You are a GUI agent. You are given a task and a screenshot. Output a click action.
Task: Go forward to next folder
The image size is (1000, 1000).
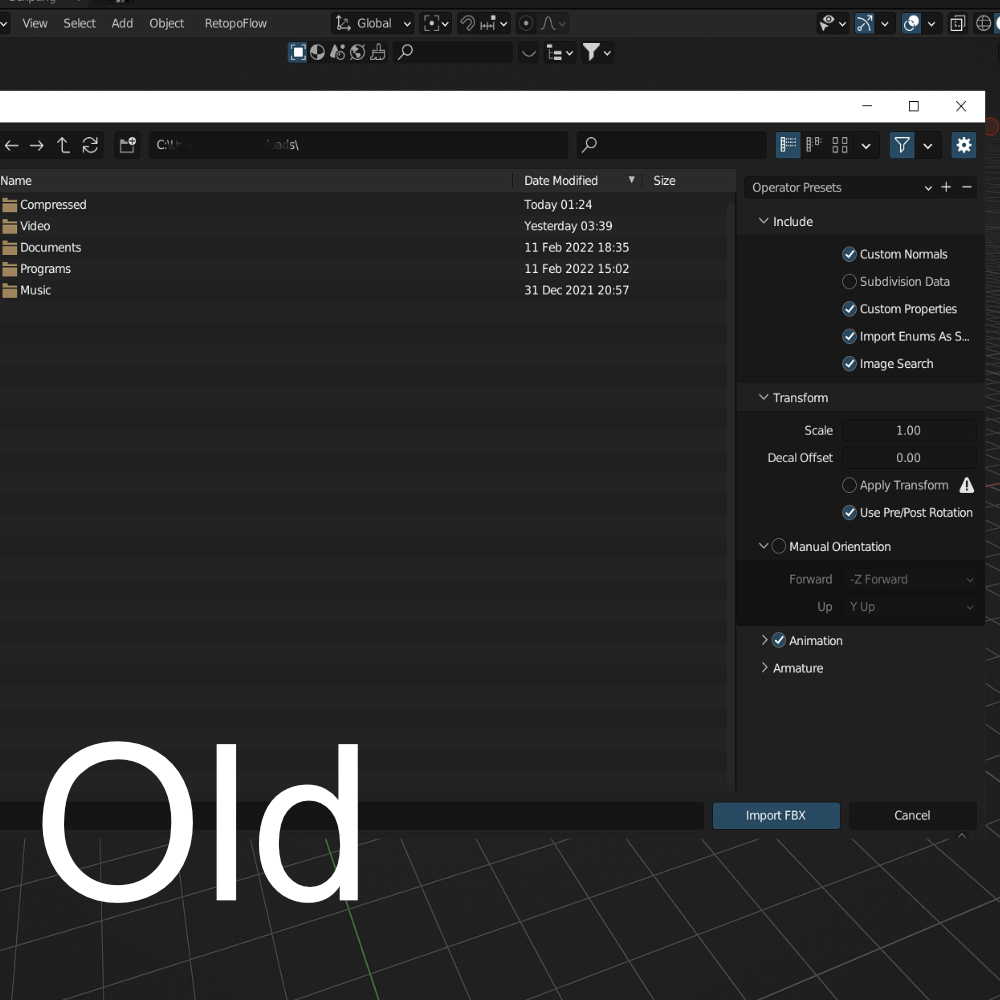[x=37, y=145]
